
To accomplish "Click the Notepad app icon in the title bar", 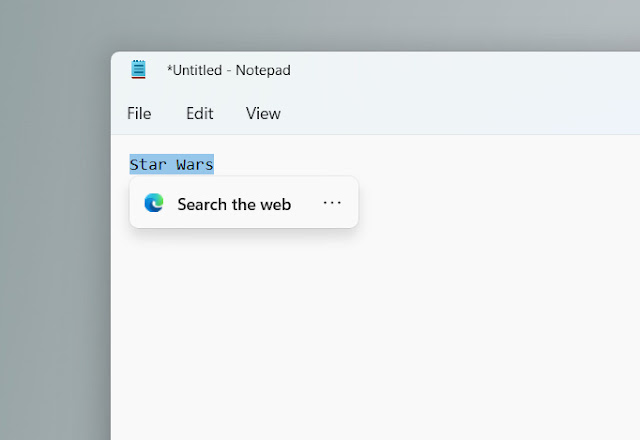I will [x=138, y=69].
